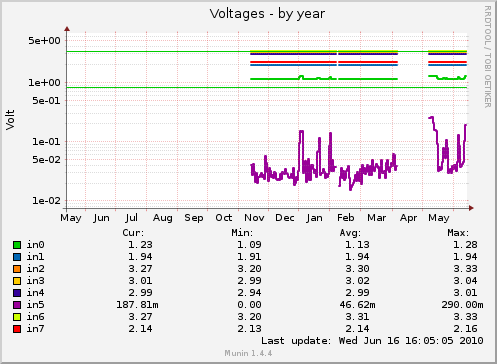Click the in2 legend label

coord(35,269)
